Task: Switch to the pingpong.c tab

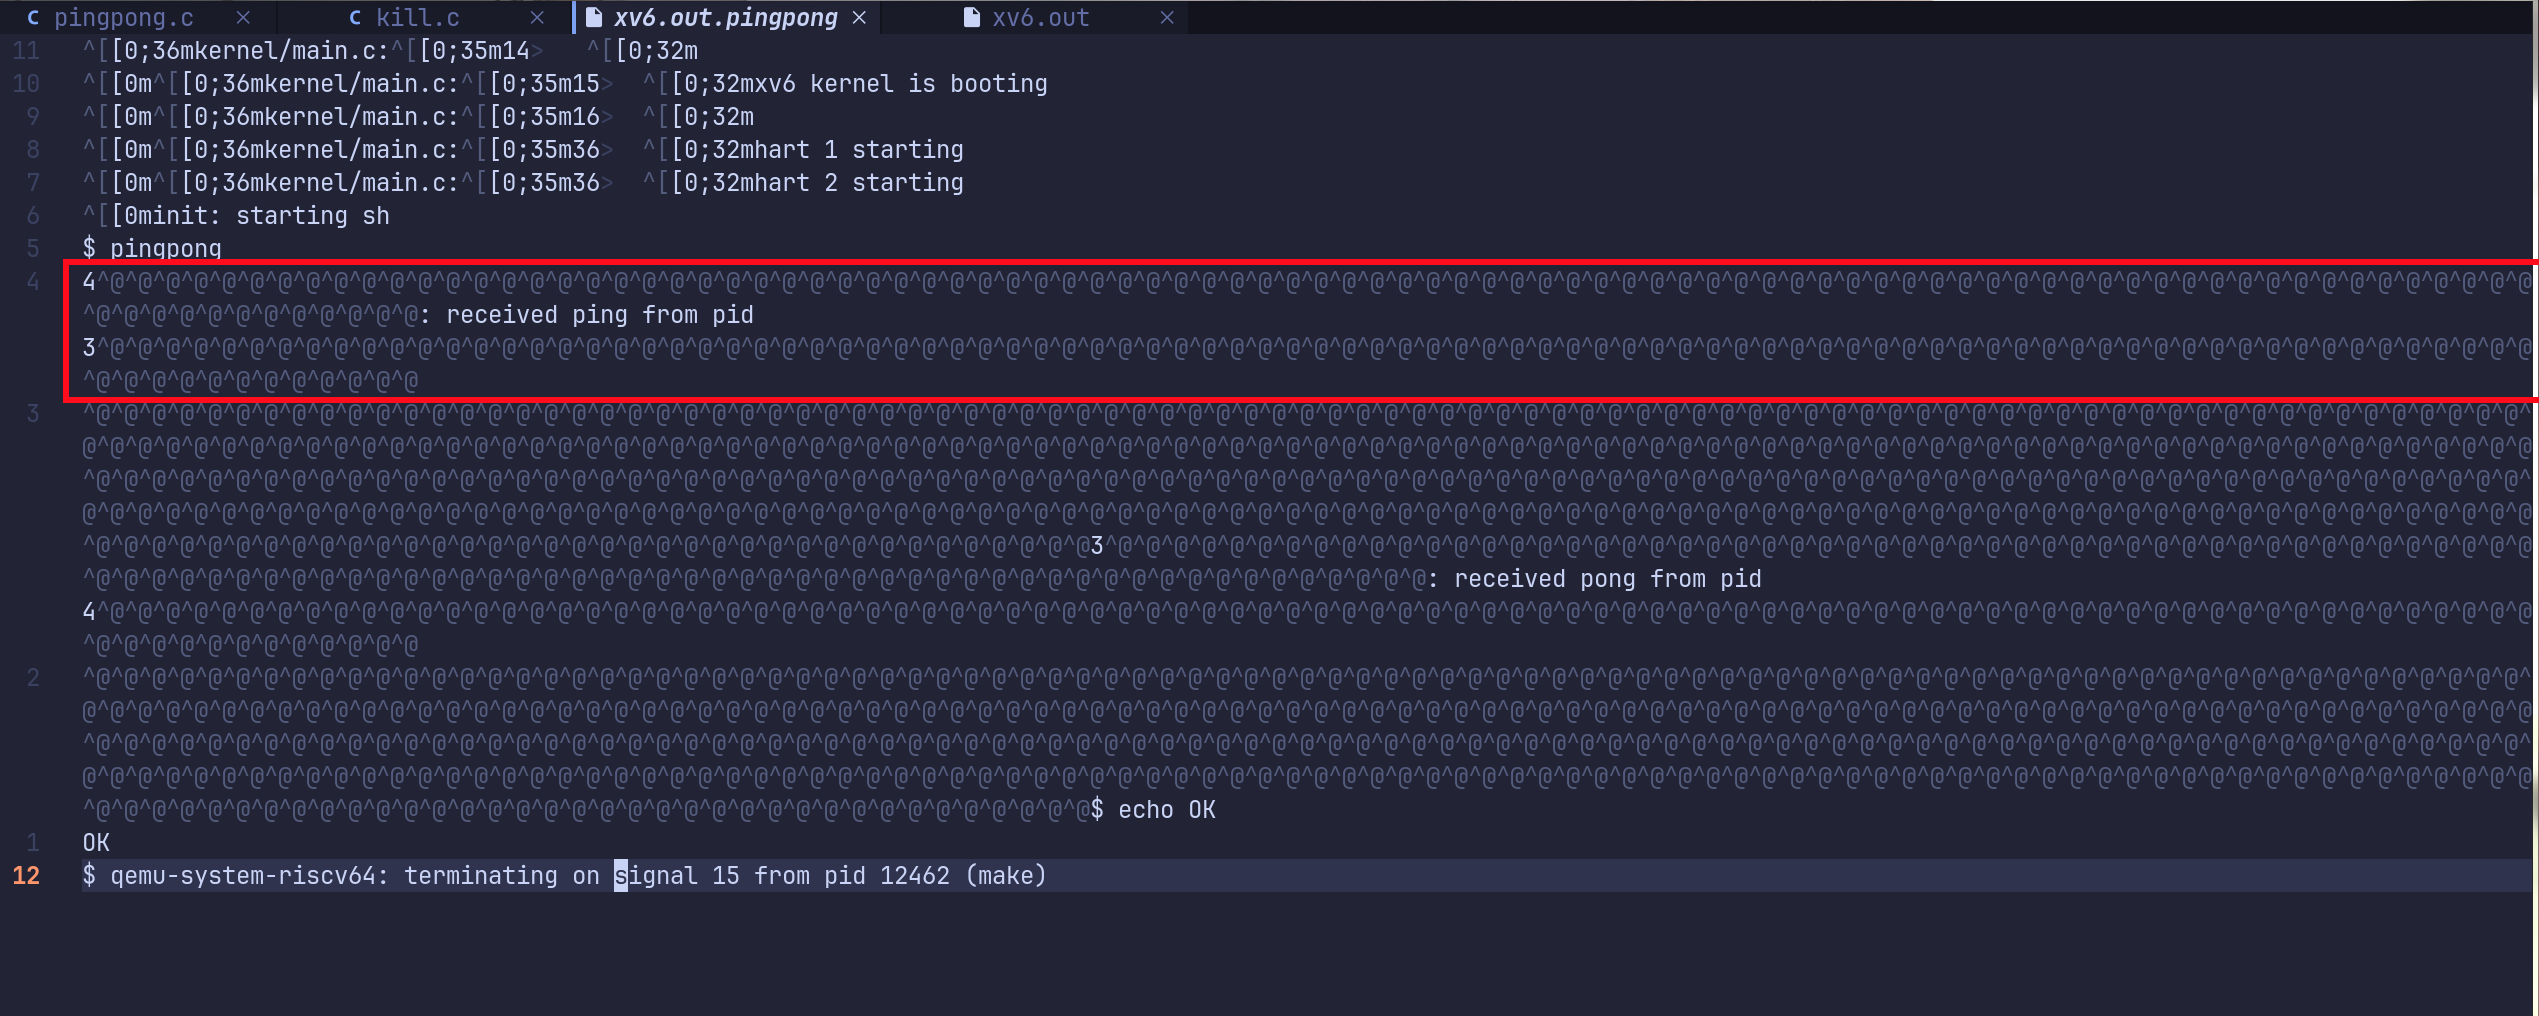Action: click(123, 18)
